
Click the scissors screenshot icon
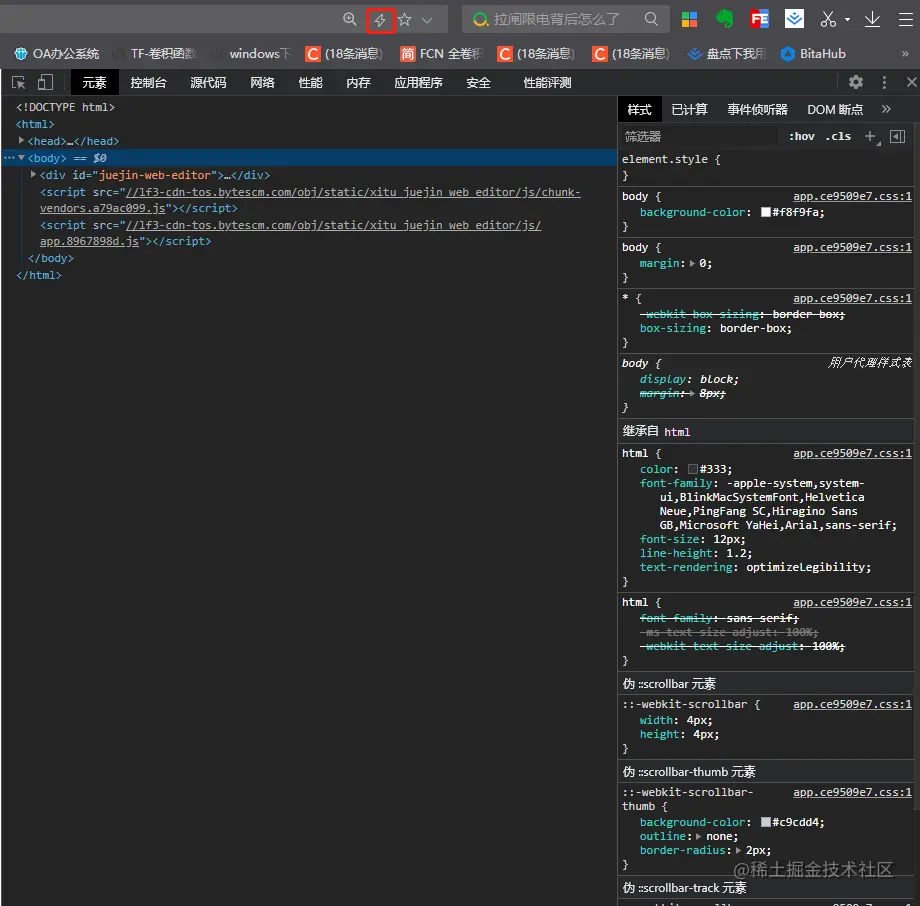point(828,19)
